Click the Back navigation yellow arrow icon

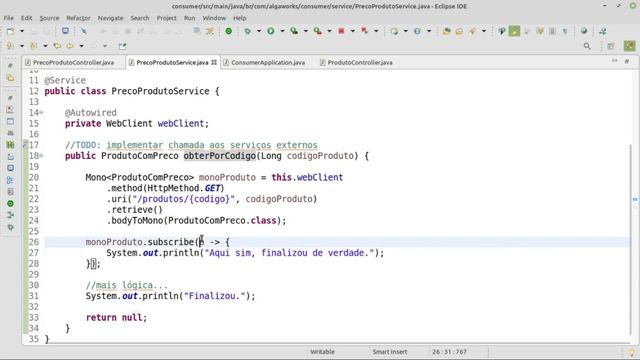(x=70, y=46)
